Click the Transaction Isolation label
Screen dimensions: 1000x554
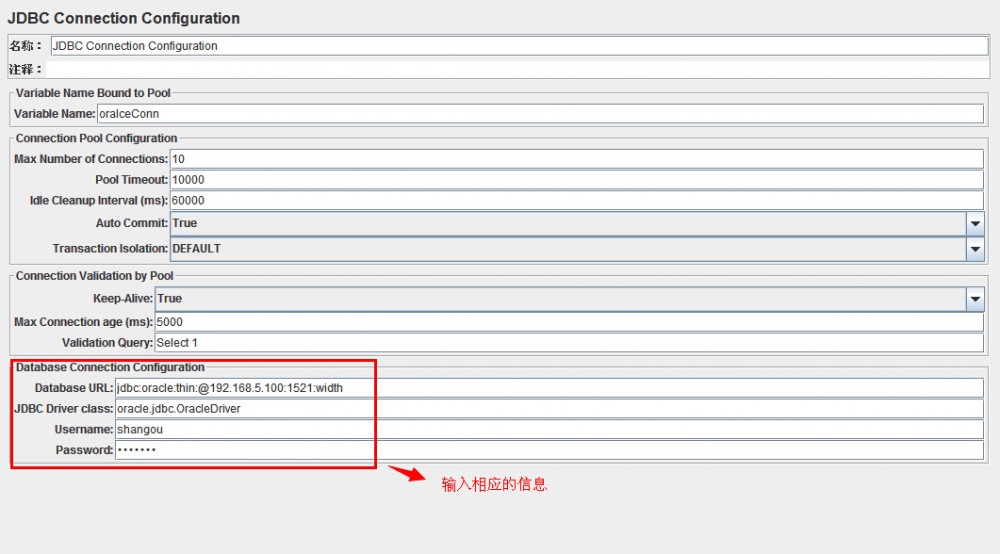point(110,249)
